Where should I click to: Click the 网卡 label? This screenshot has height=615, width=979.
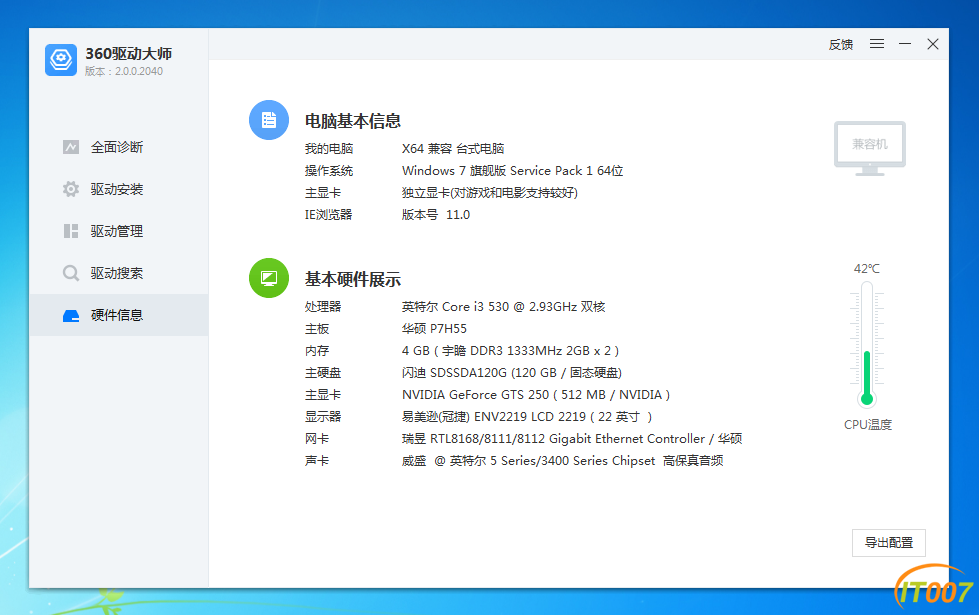(317, 439)
